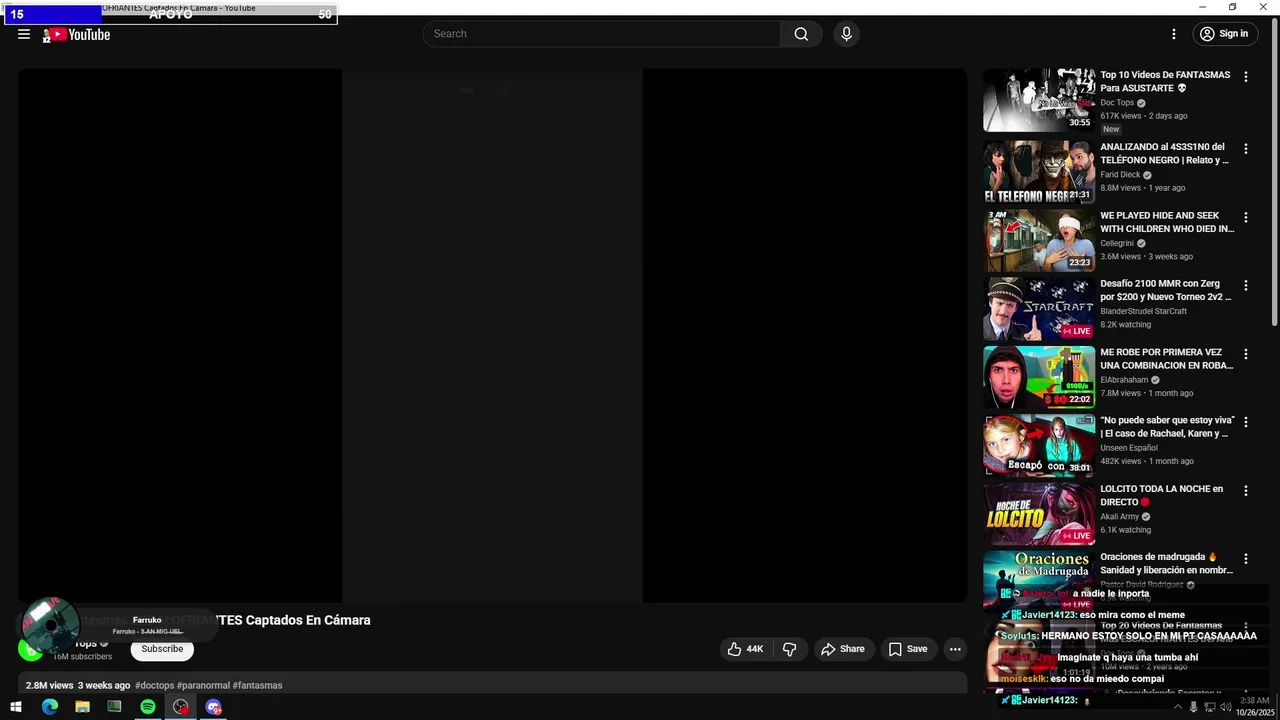Open Discord from taskbar
The image size is (1280, 720).
[x=213, y=707]
